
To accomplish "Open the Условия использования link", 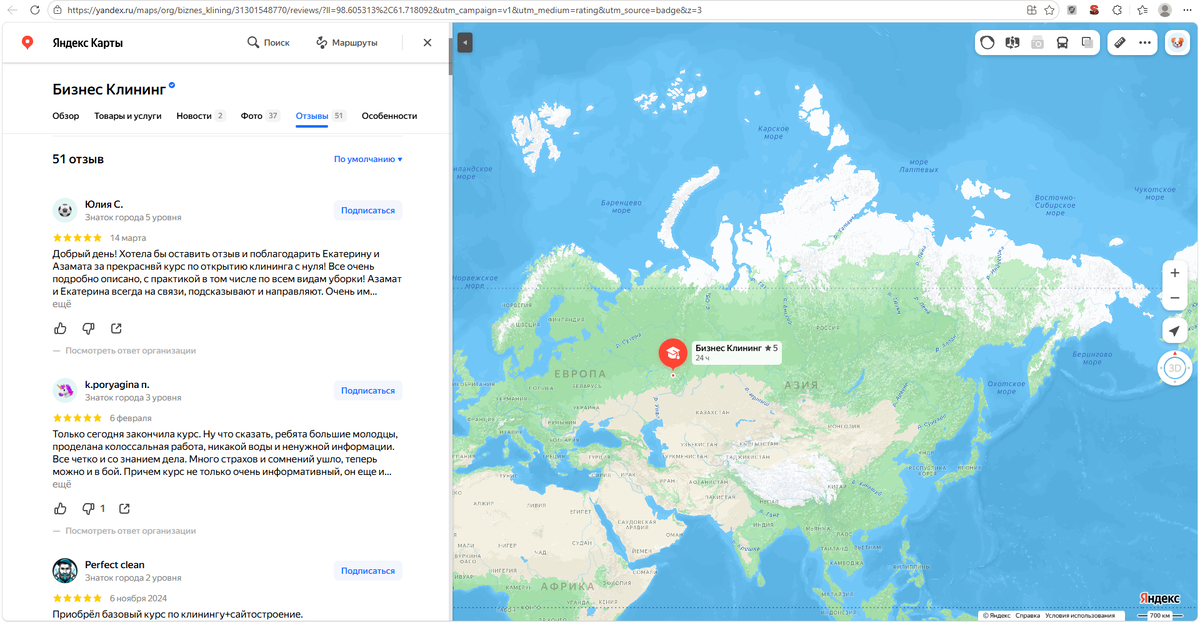I will click(1078, 615).
